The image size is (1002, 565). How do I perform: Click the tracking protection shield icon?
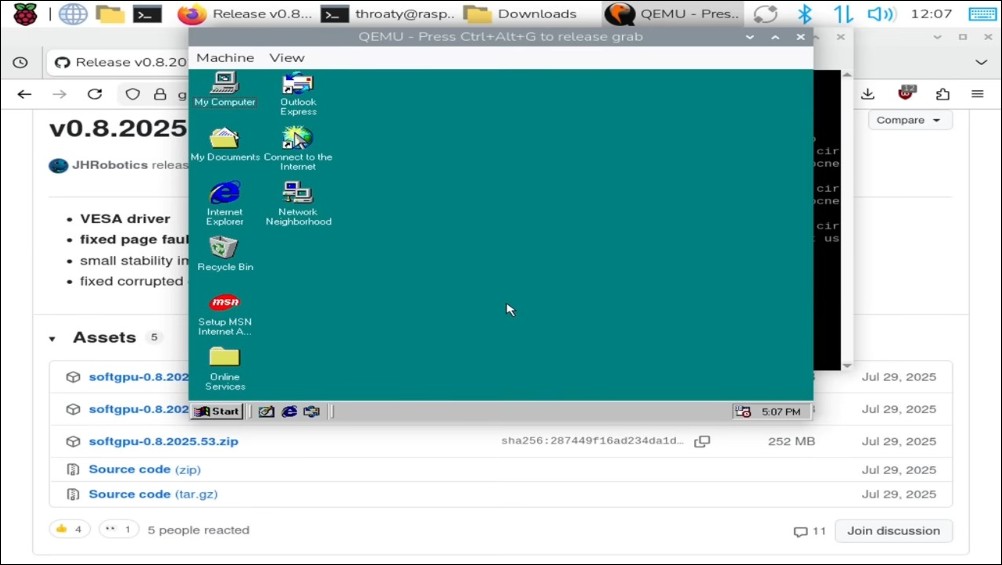click(132, 94)
